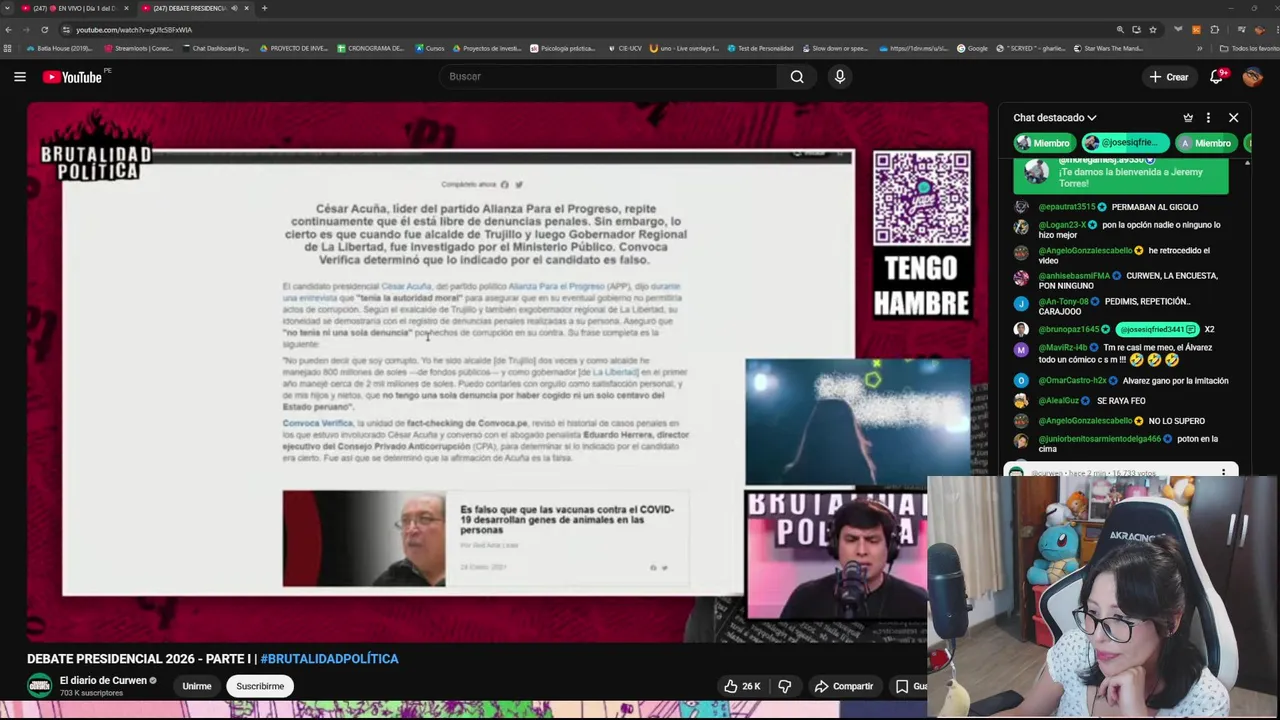Image resolution: width=1280 pixels, height=720 pixels.
Task: Open the Todos los favoritos folder
Action: pos(1249,48)
